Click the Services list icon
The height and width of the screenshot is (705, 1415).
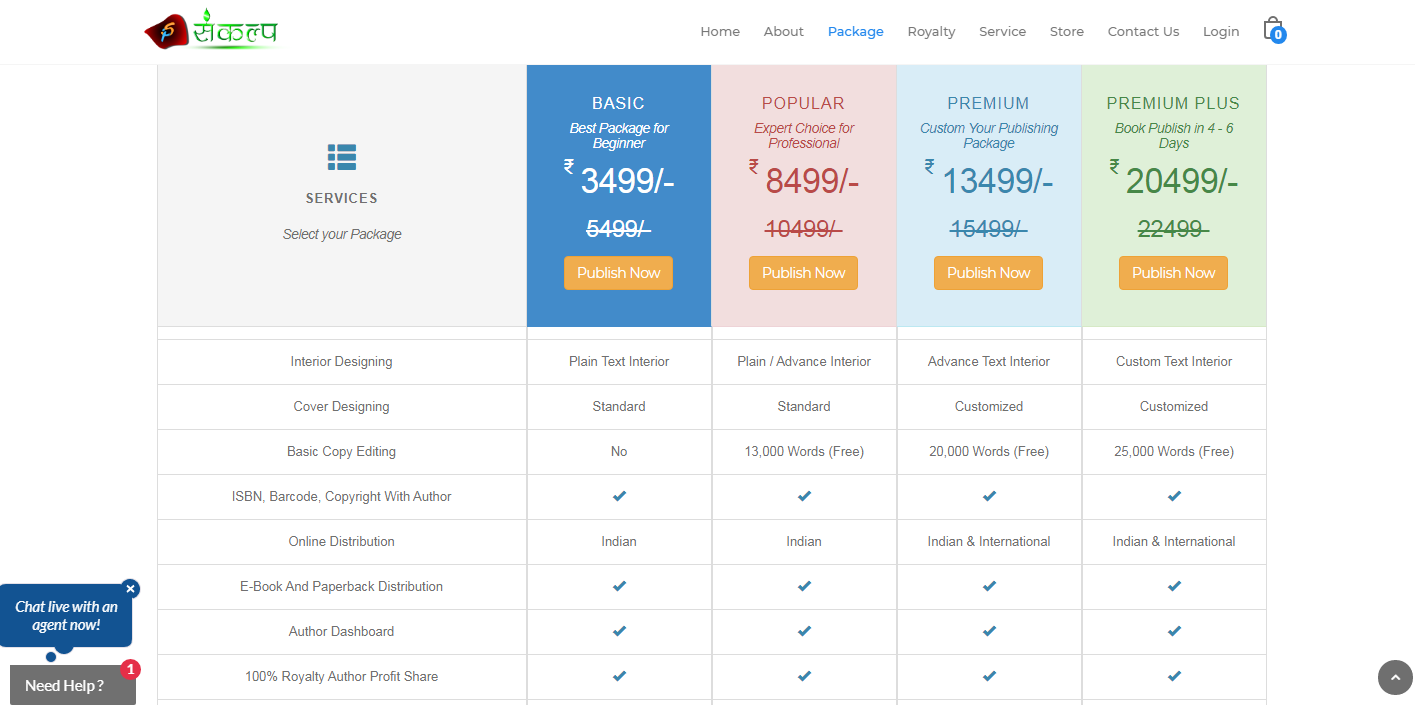342,157
